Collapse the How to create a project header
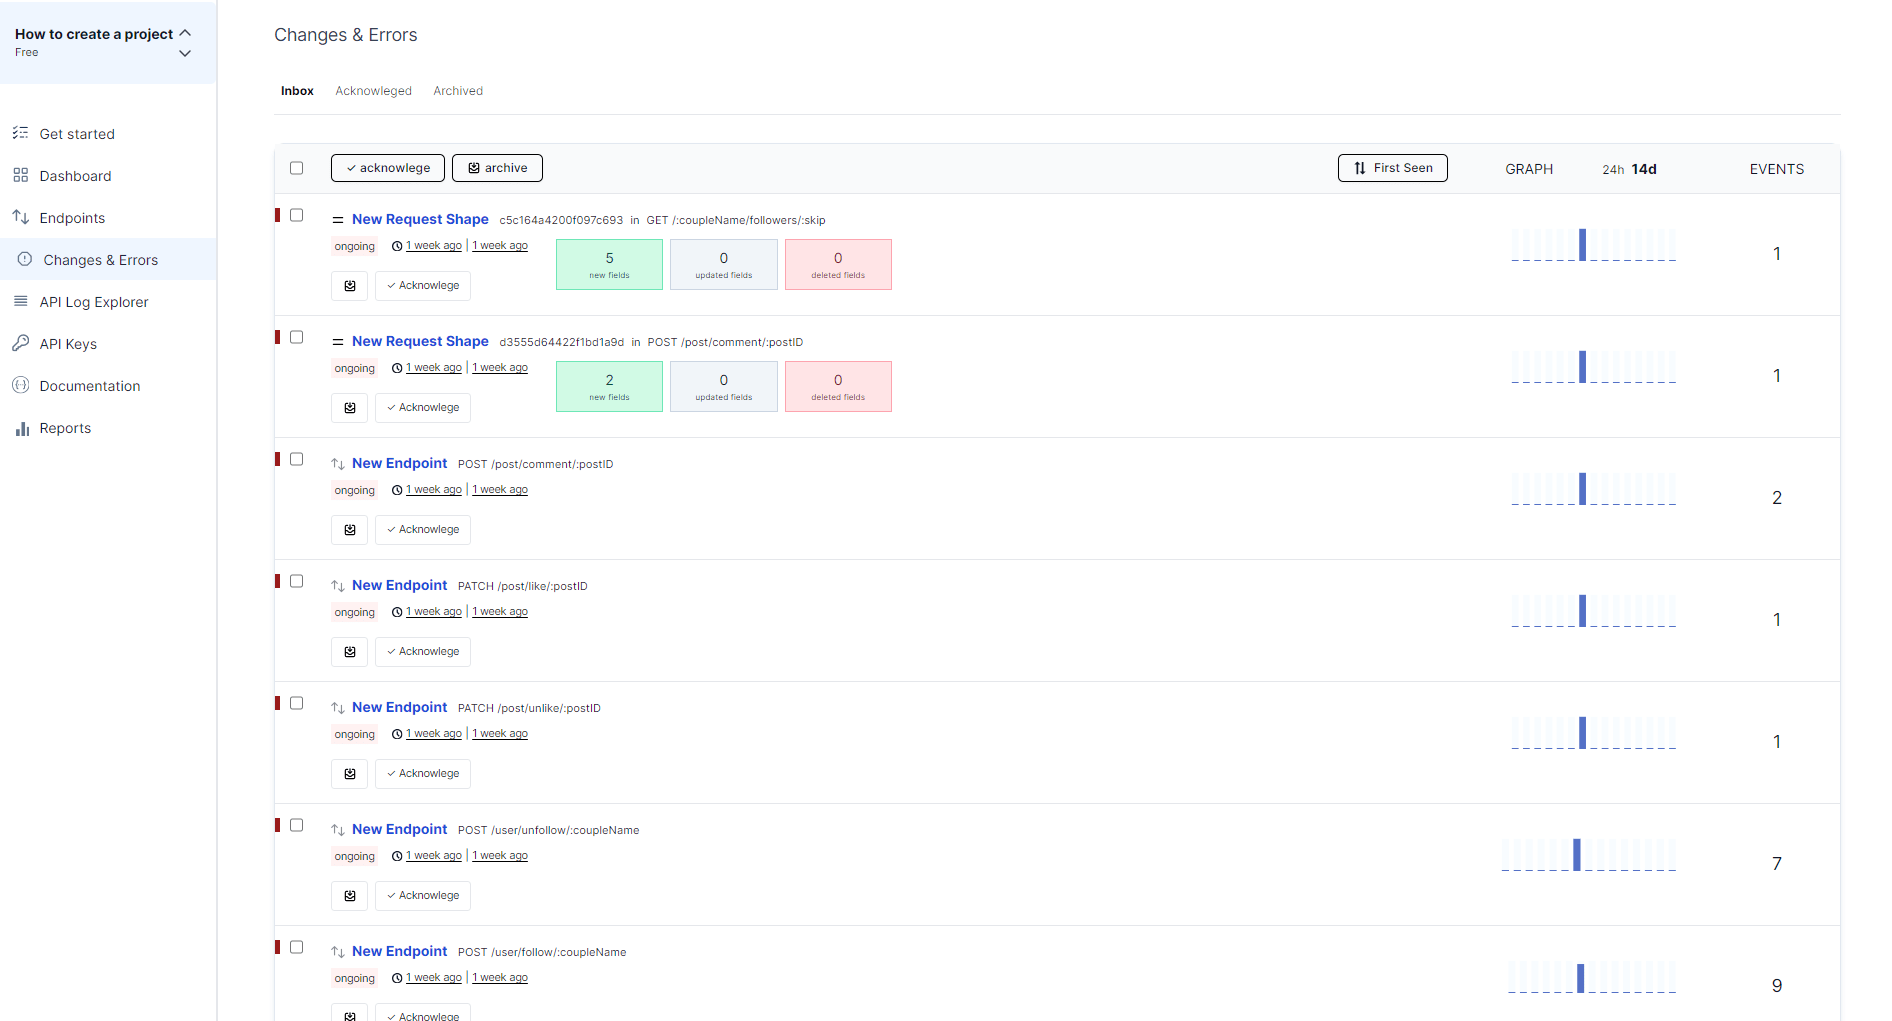 (184, 31)
